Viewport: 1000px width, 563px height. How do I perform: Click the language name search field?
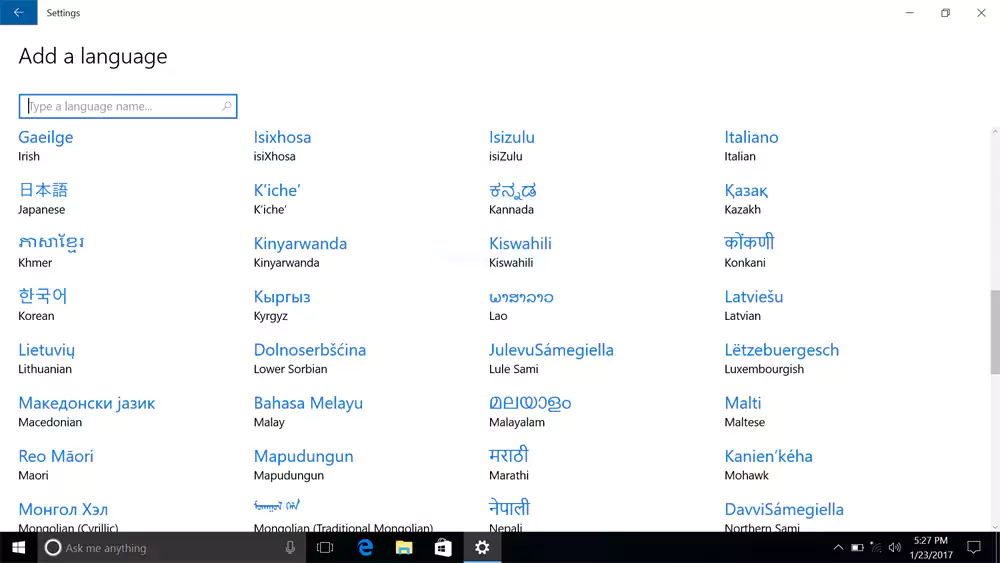(x=120, y=106)
